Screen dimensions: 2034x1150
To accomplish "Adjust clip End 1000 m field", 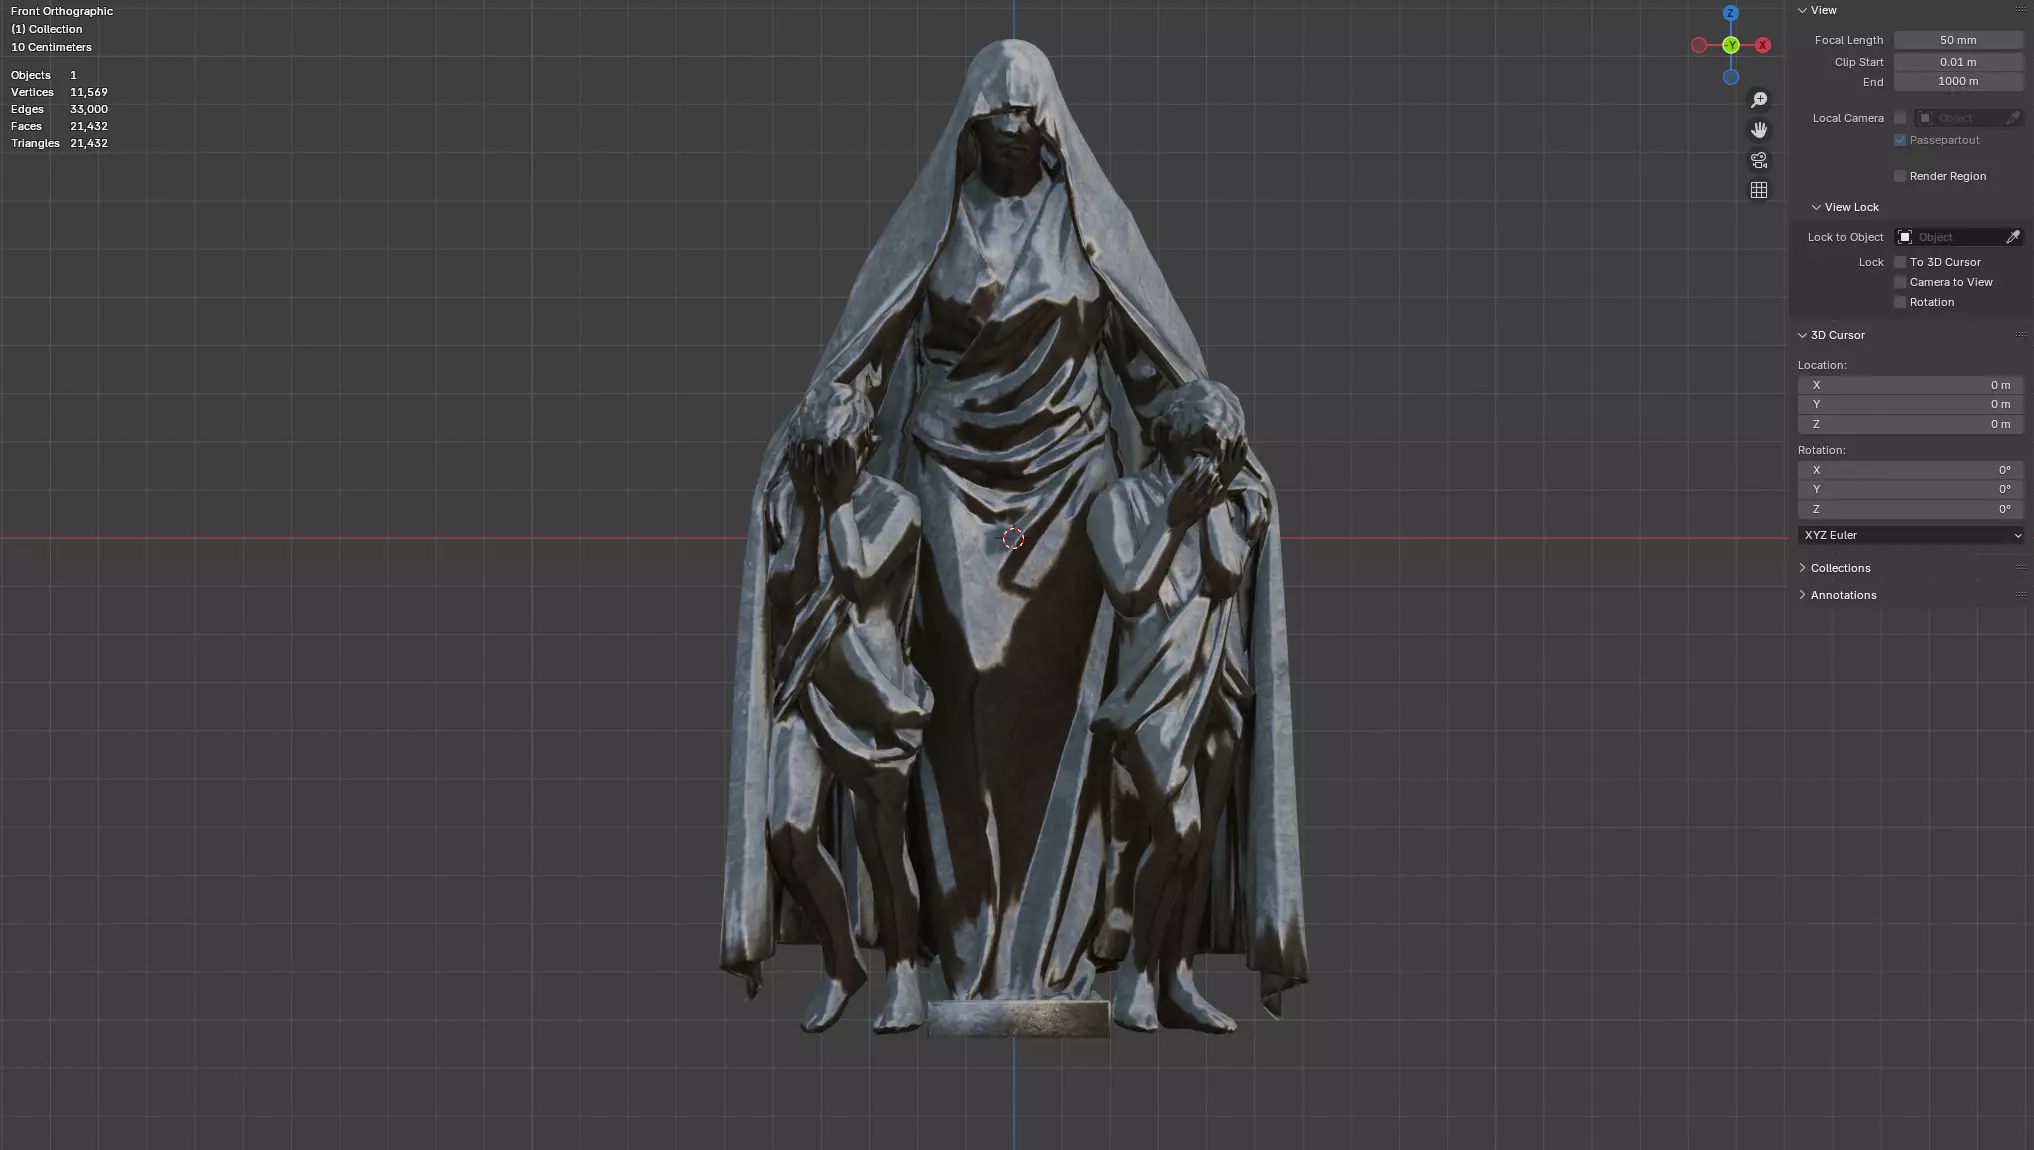I will 1958,81.
